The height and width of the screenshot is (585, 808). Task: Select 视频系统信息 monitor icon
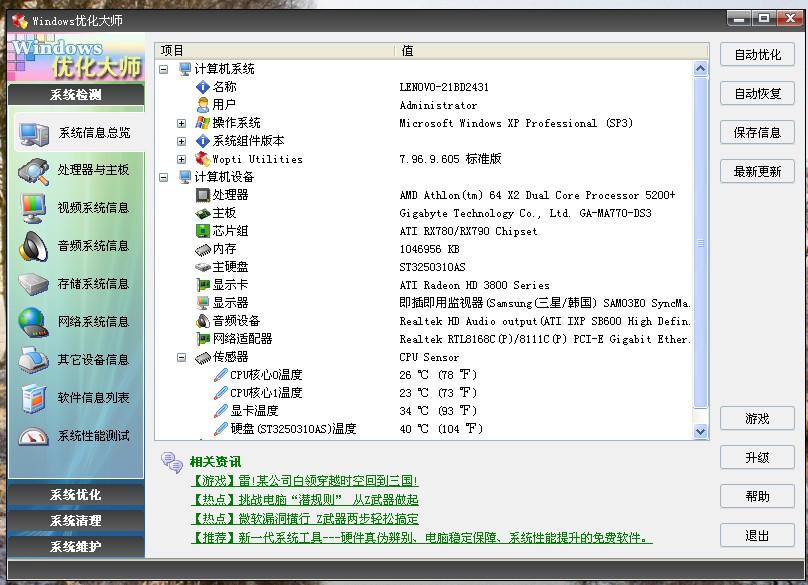click(34, 208)
